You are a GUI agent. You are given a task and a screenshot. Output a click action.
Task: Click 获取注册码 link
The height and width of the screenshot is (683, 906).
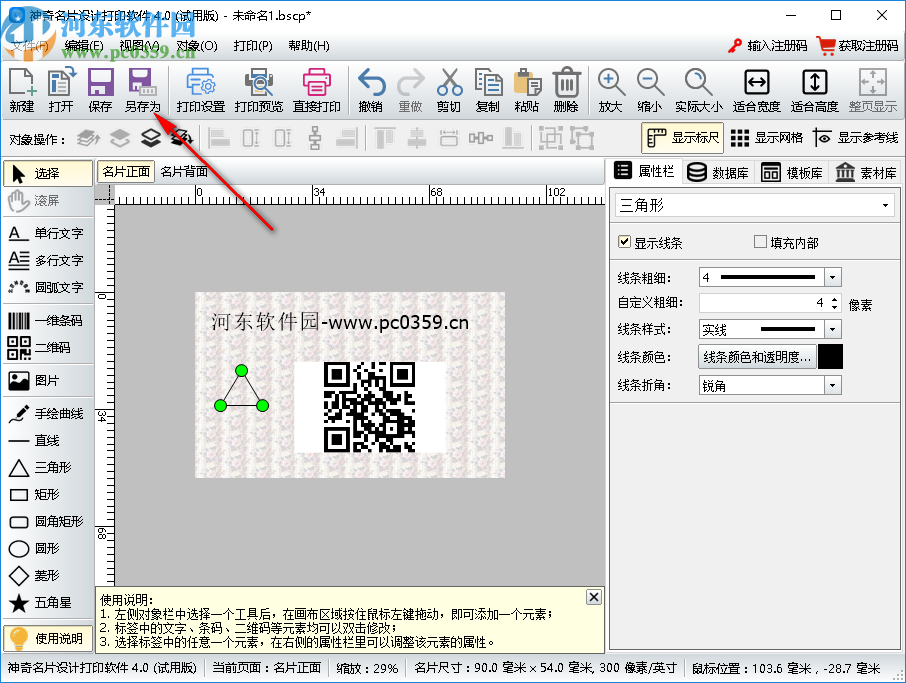pyautogui.click(x=858, y=45)
